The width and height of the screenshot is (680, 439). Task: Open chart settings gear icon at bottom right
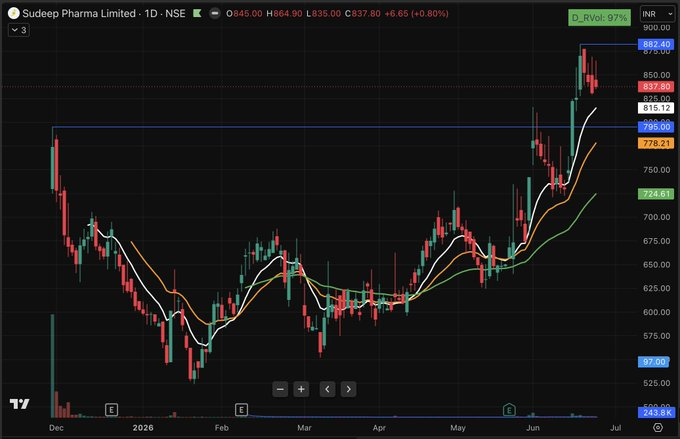click(x=658, y=428)
